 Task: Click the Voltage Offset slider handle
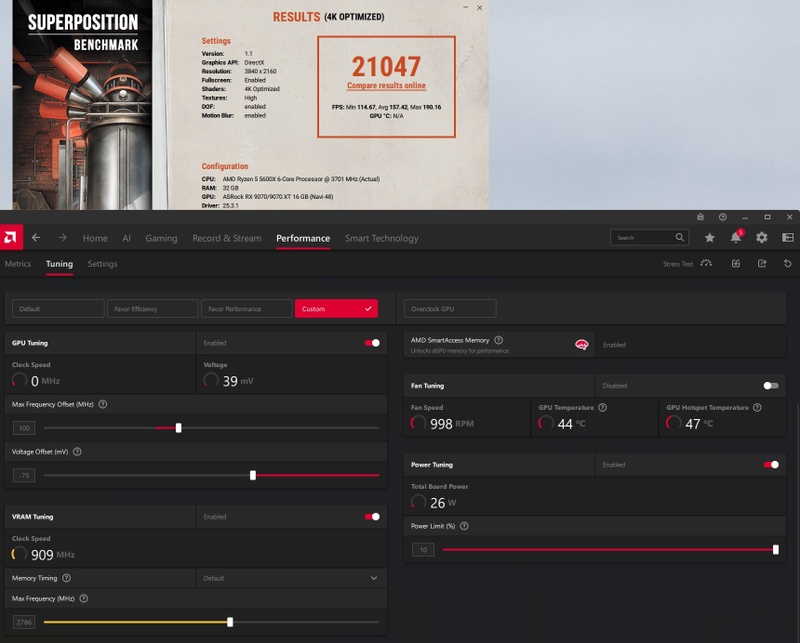point(253,476)
